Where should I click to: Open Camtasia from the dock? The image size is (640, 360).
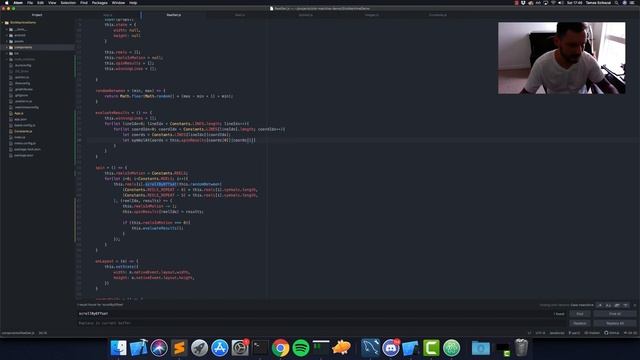431,348
